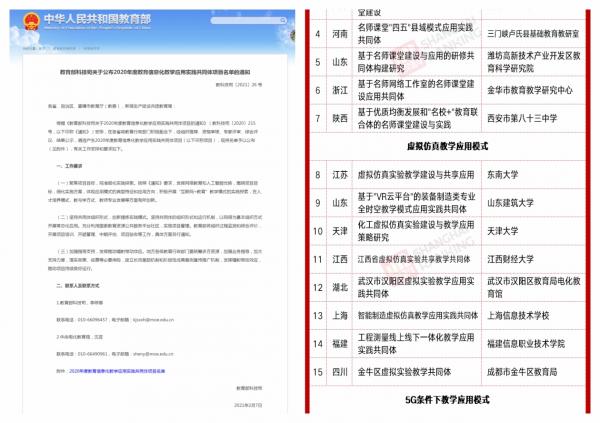Click the notice headline about 2020年度 project list
The width and height of the screenshot is (600, 423).
155,72
